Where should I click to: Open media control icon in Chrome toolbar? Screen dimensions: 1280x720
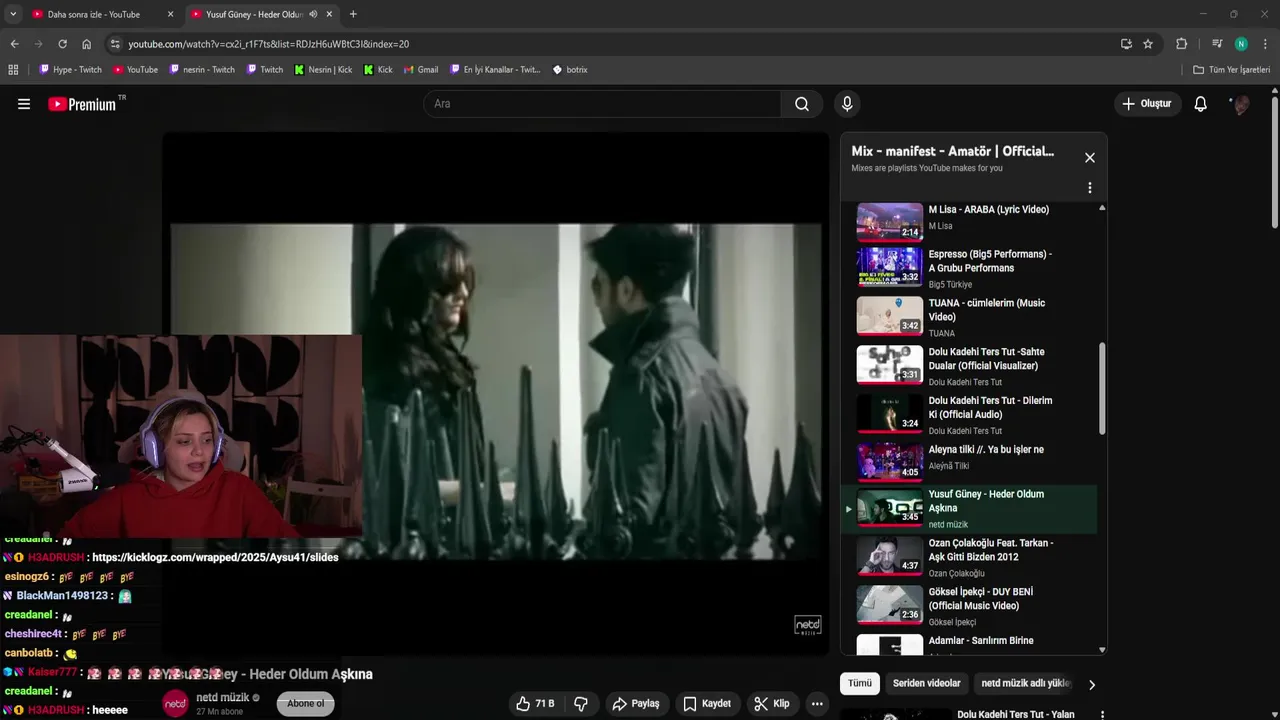tap(1217, 44)
